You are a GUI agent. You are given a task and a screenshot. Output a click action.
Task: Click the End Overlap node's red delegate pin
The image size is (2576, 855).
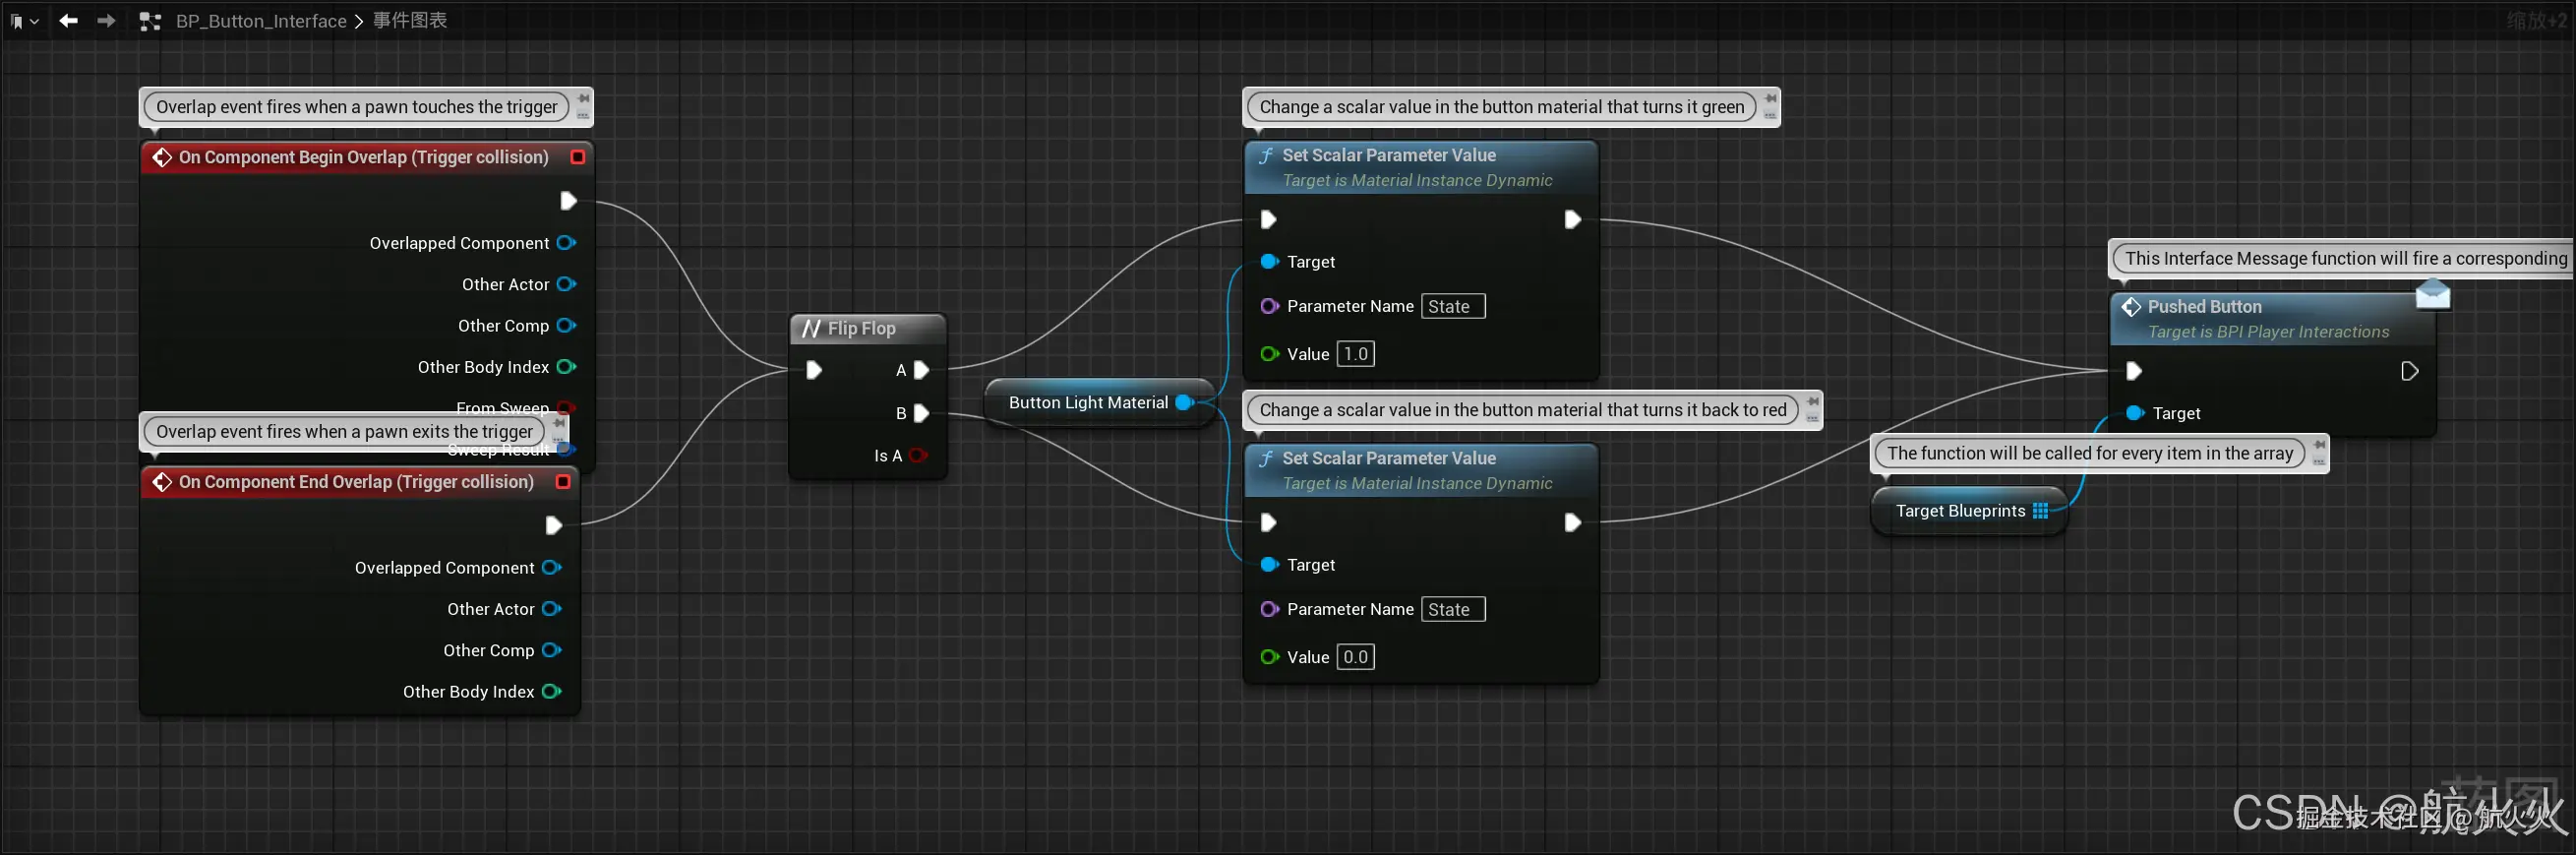563,482
